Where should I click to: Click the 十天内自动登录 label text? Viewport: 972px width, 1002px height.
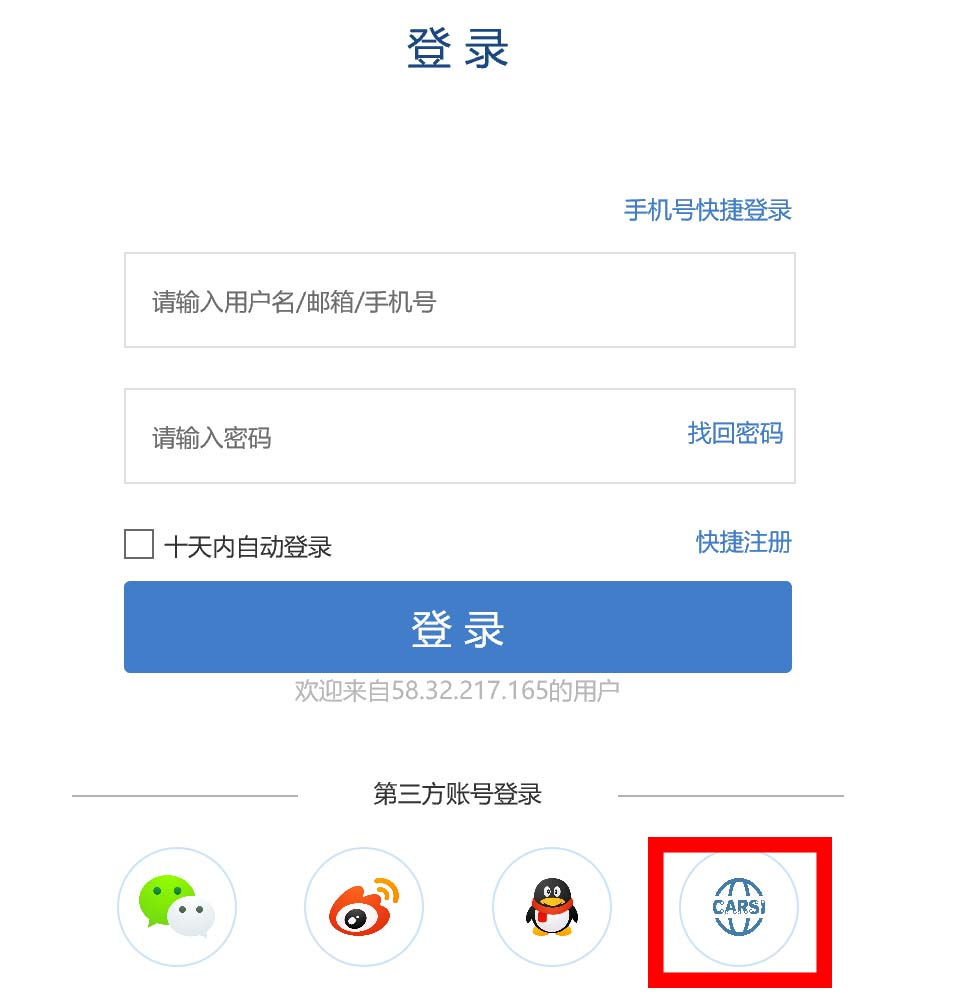[247, 546]
